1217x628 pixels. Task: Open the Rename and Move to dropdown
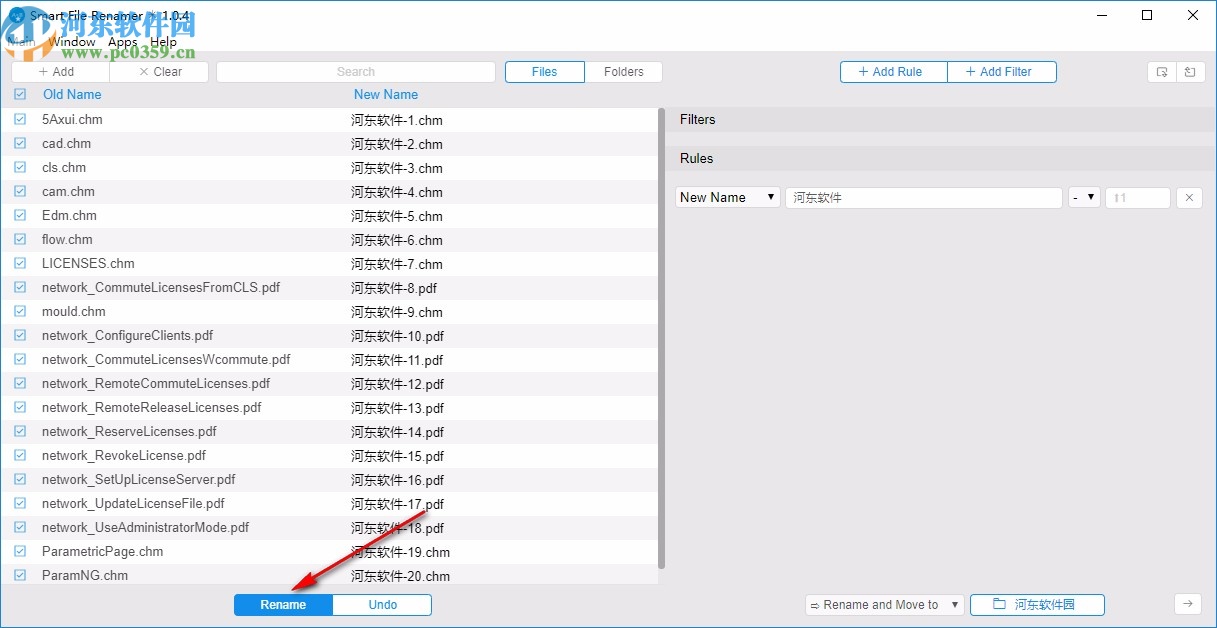[x=883, y=604]
